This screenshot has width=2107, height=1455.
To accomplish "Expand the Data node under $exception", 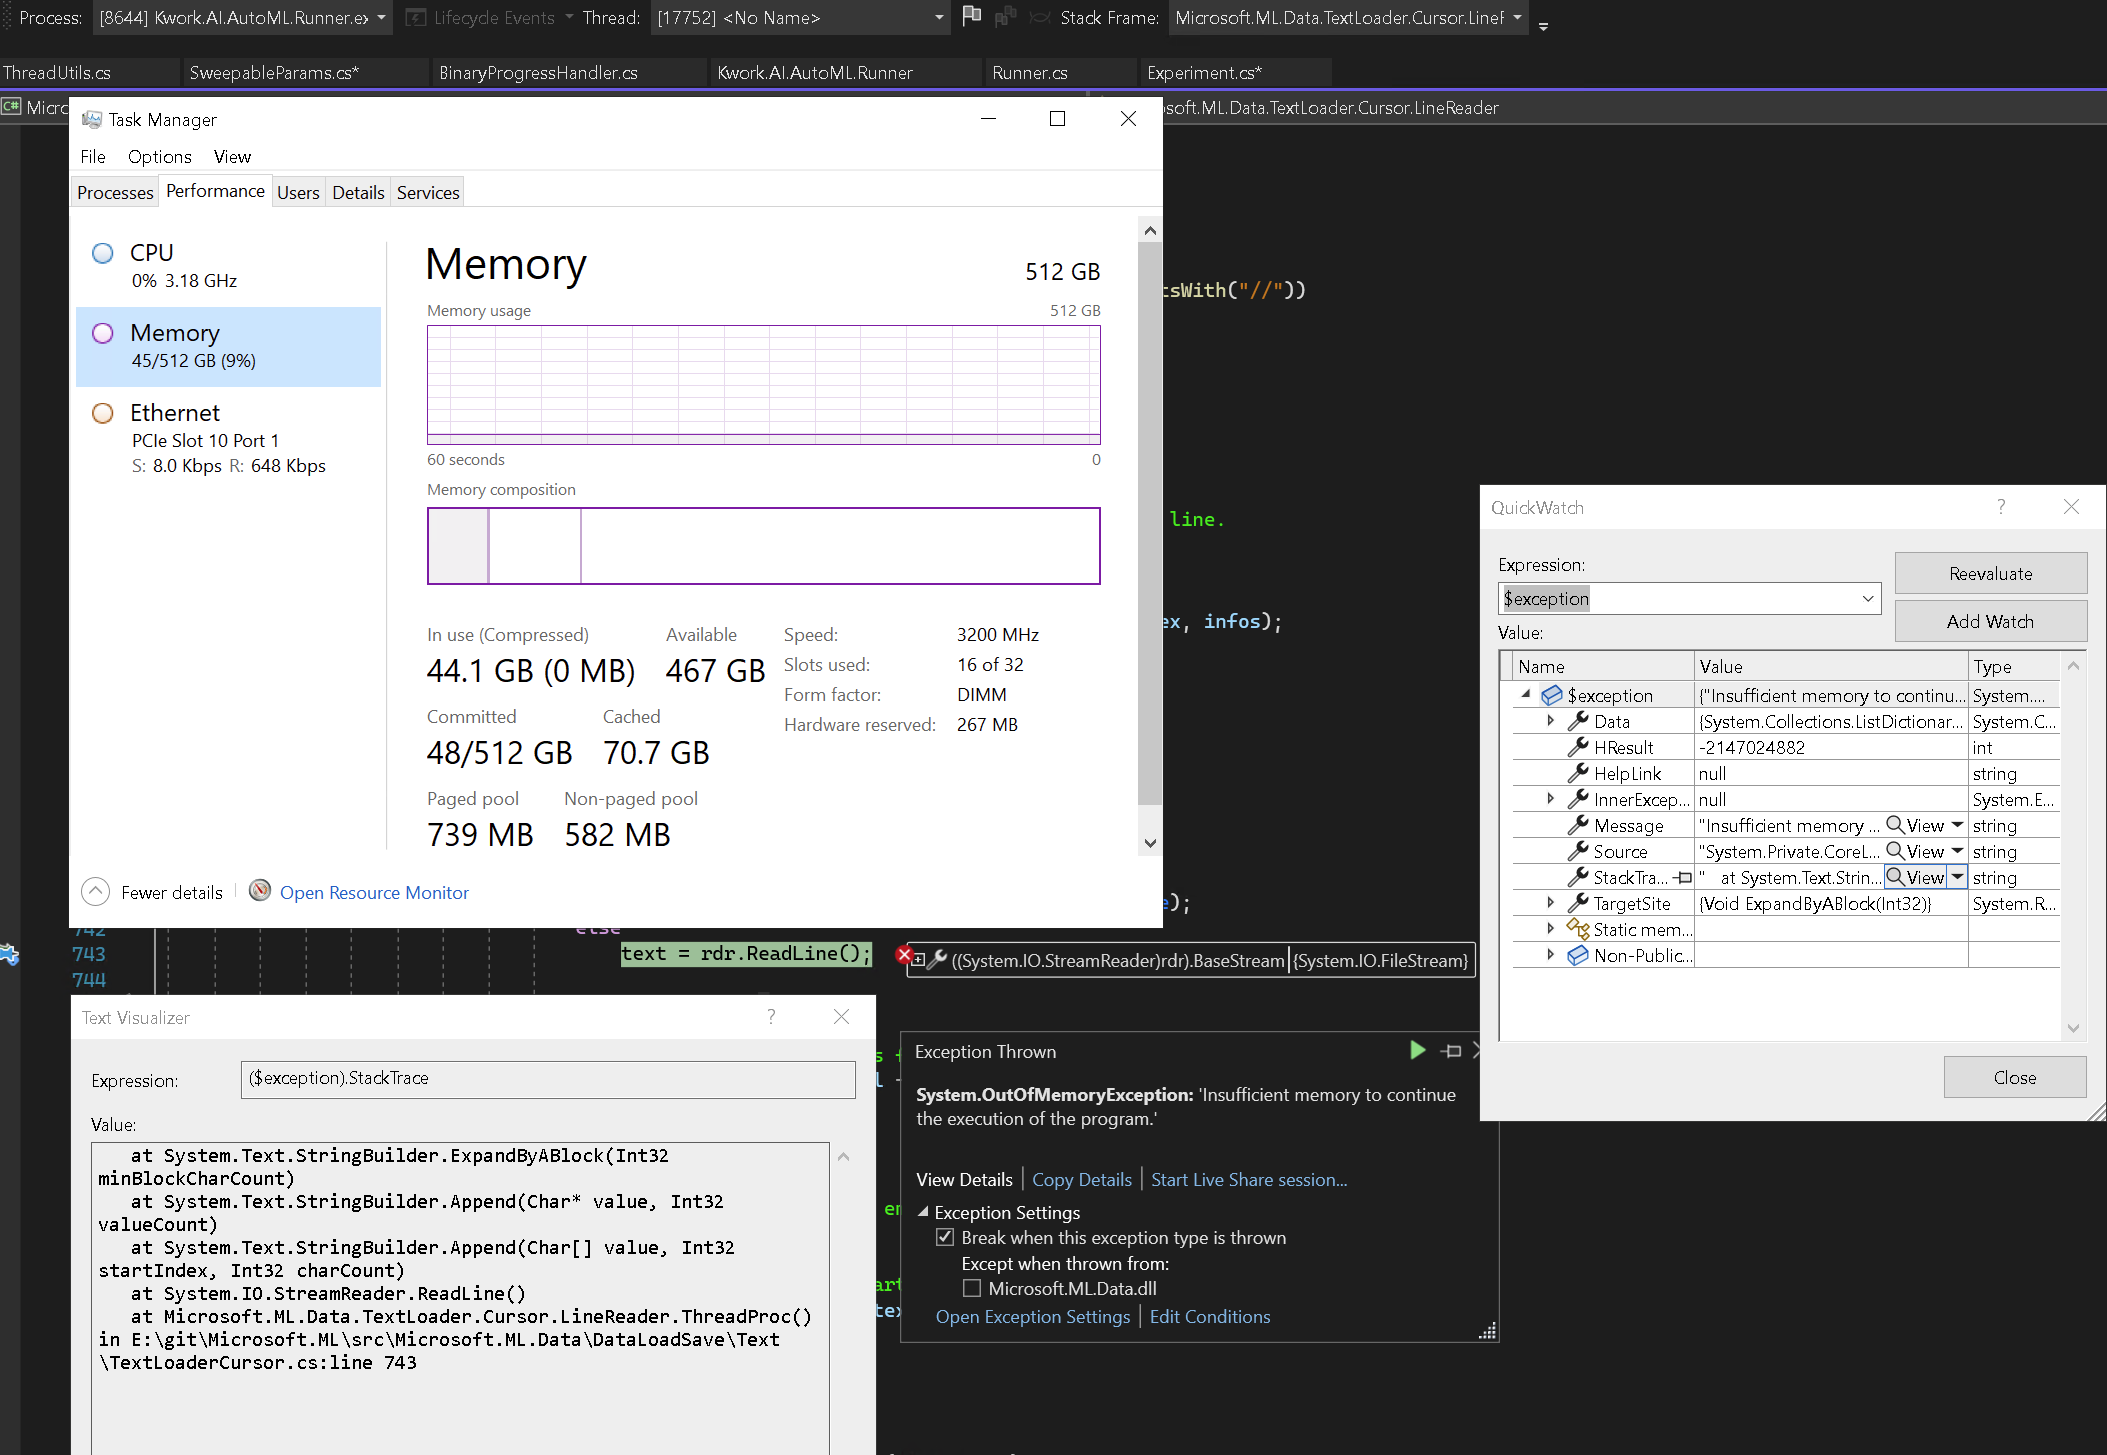I will (1550, 720).
